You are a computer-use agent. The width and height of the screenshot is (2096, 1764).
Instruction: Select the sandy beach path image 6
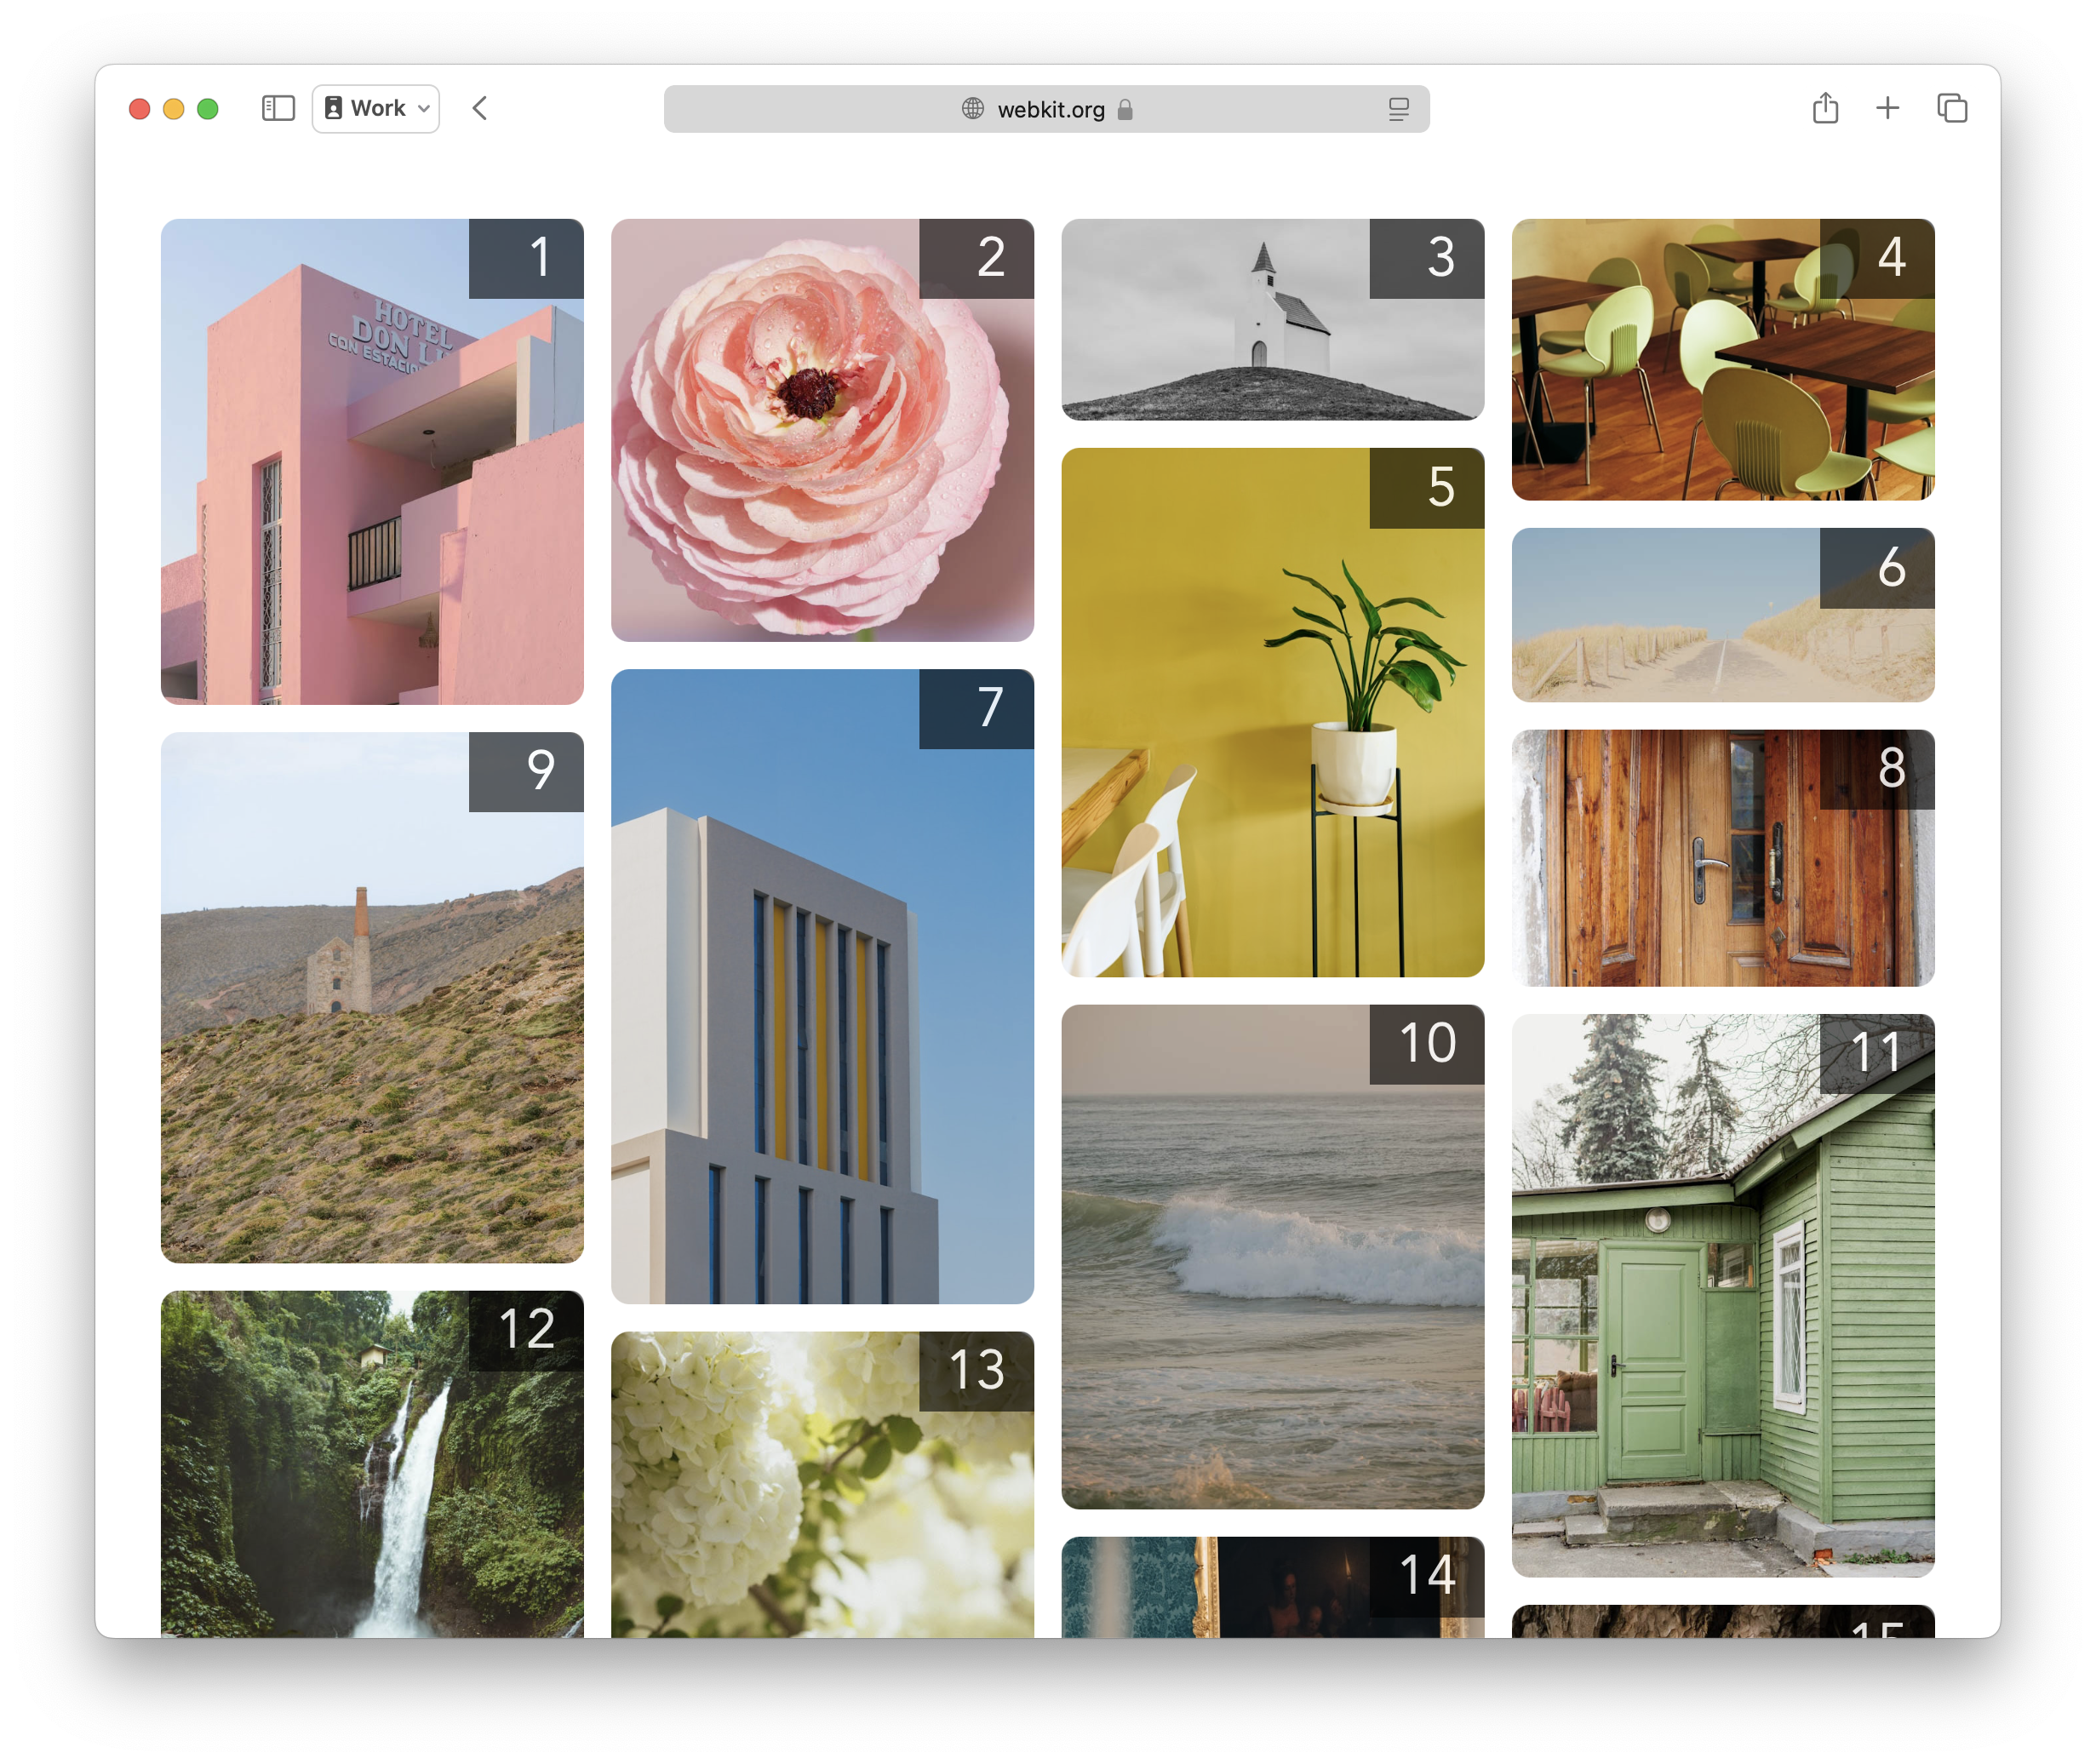pyautogui.click(x=1722, y=615)
